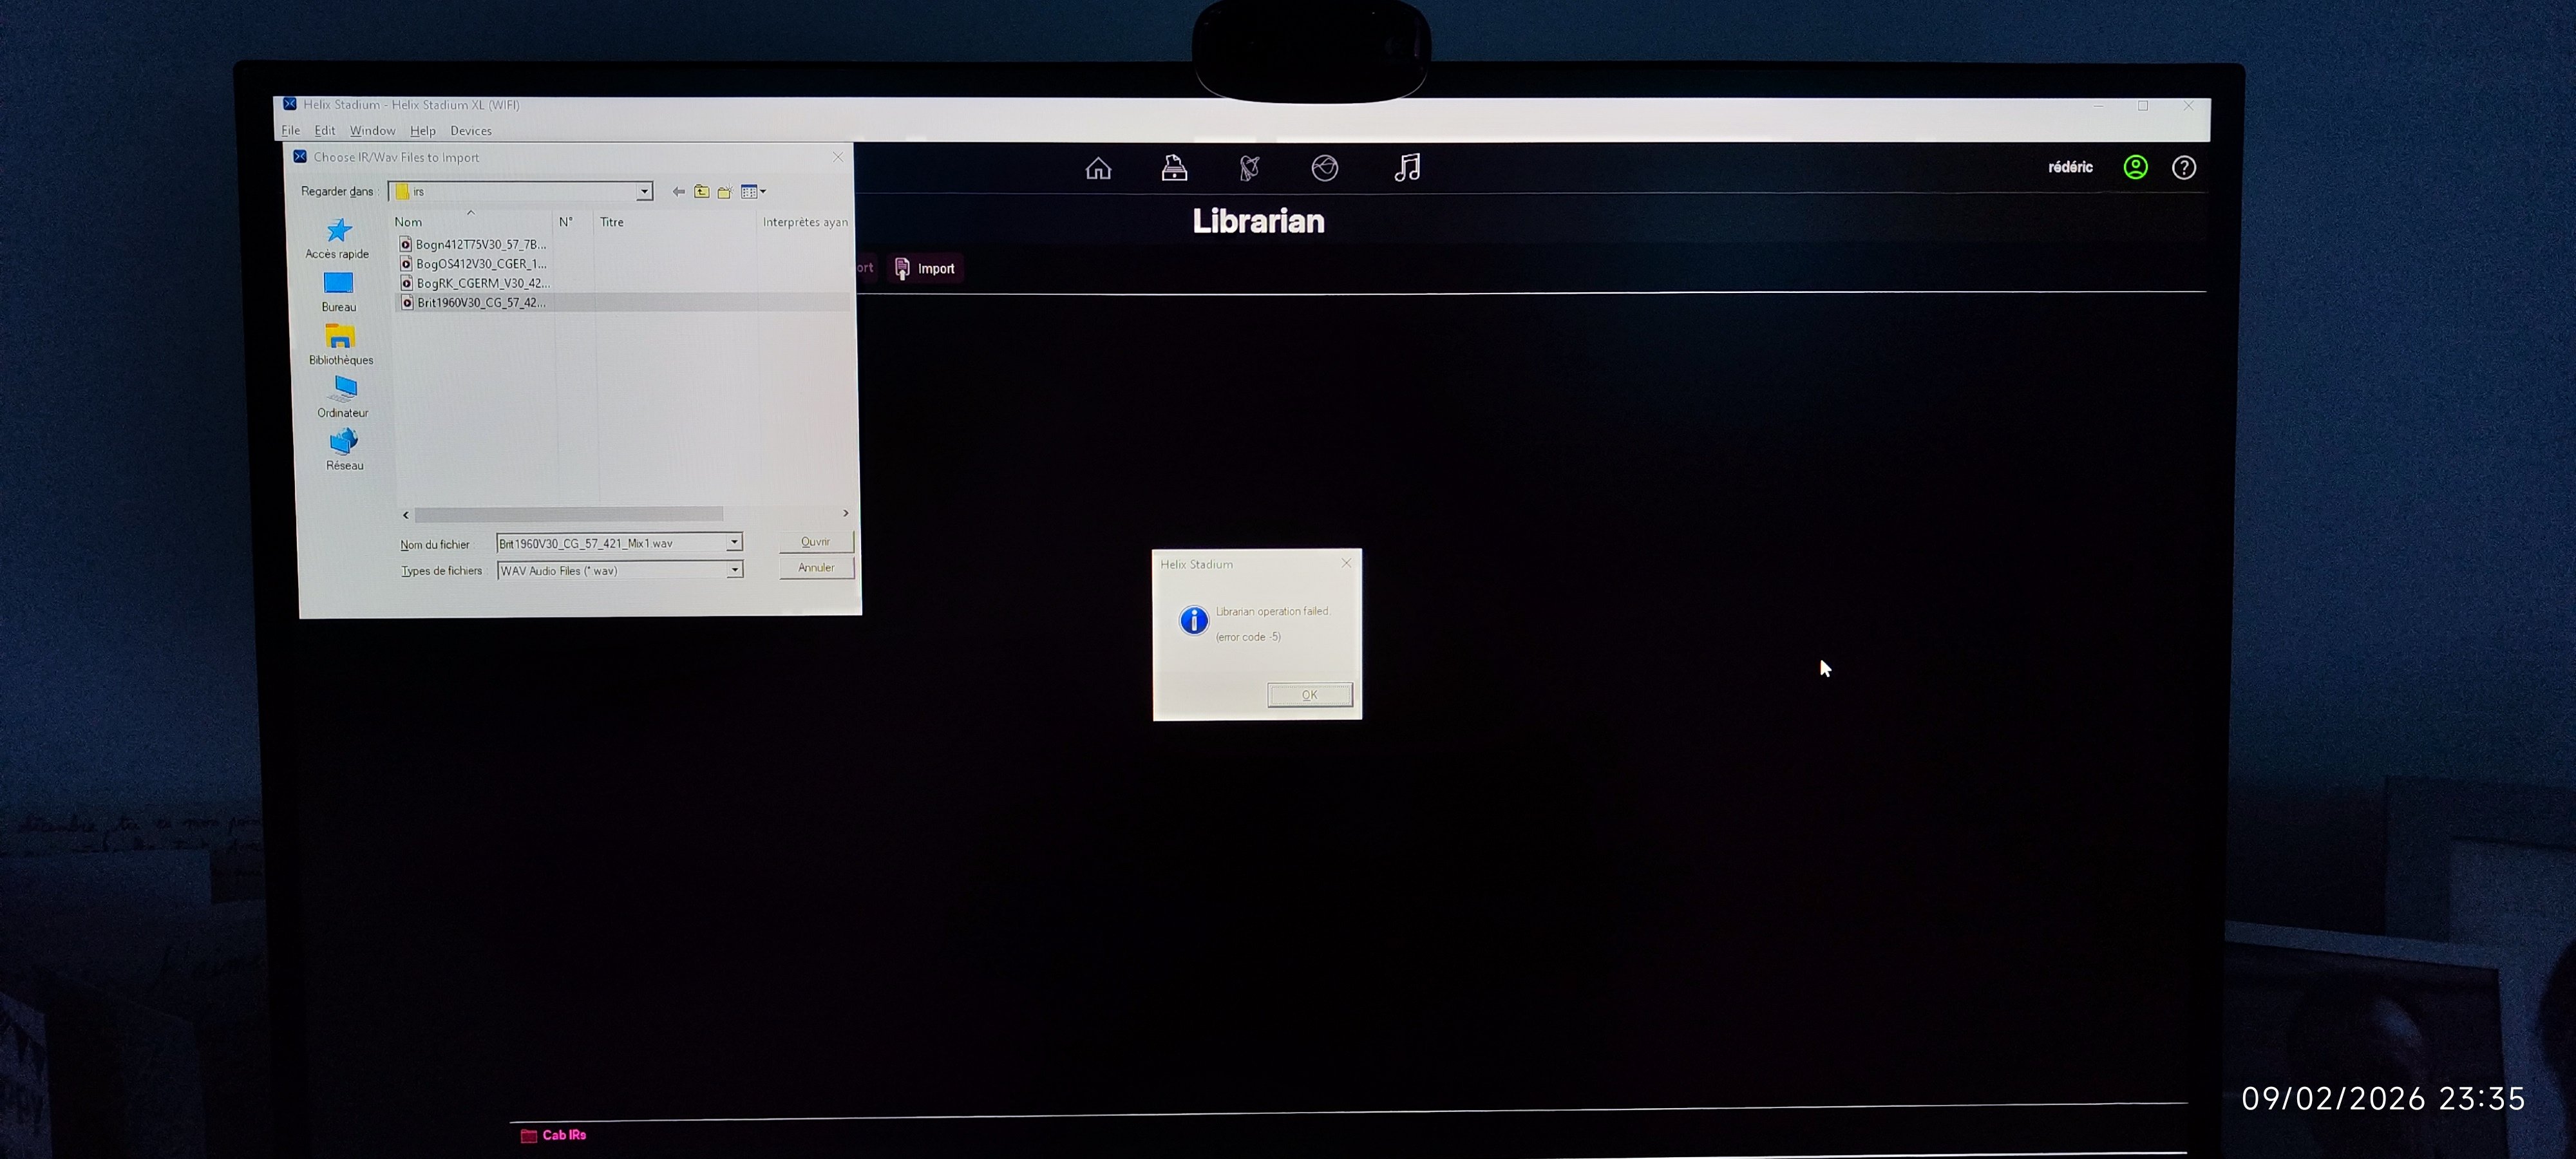Open Accès rapide location
2576x1159 pixels.
click(x=338, y=238)
